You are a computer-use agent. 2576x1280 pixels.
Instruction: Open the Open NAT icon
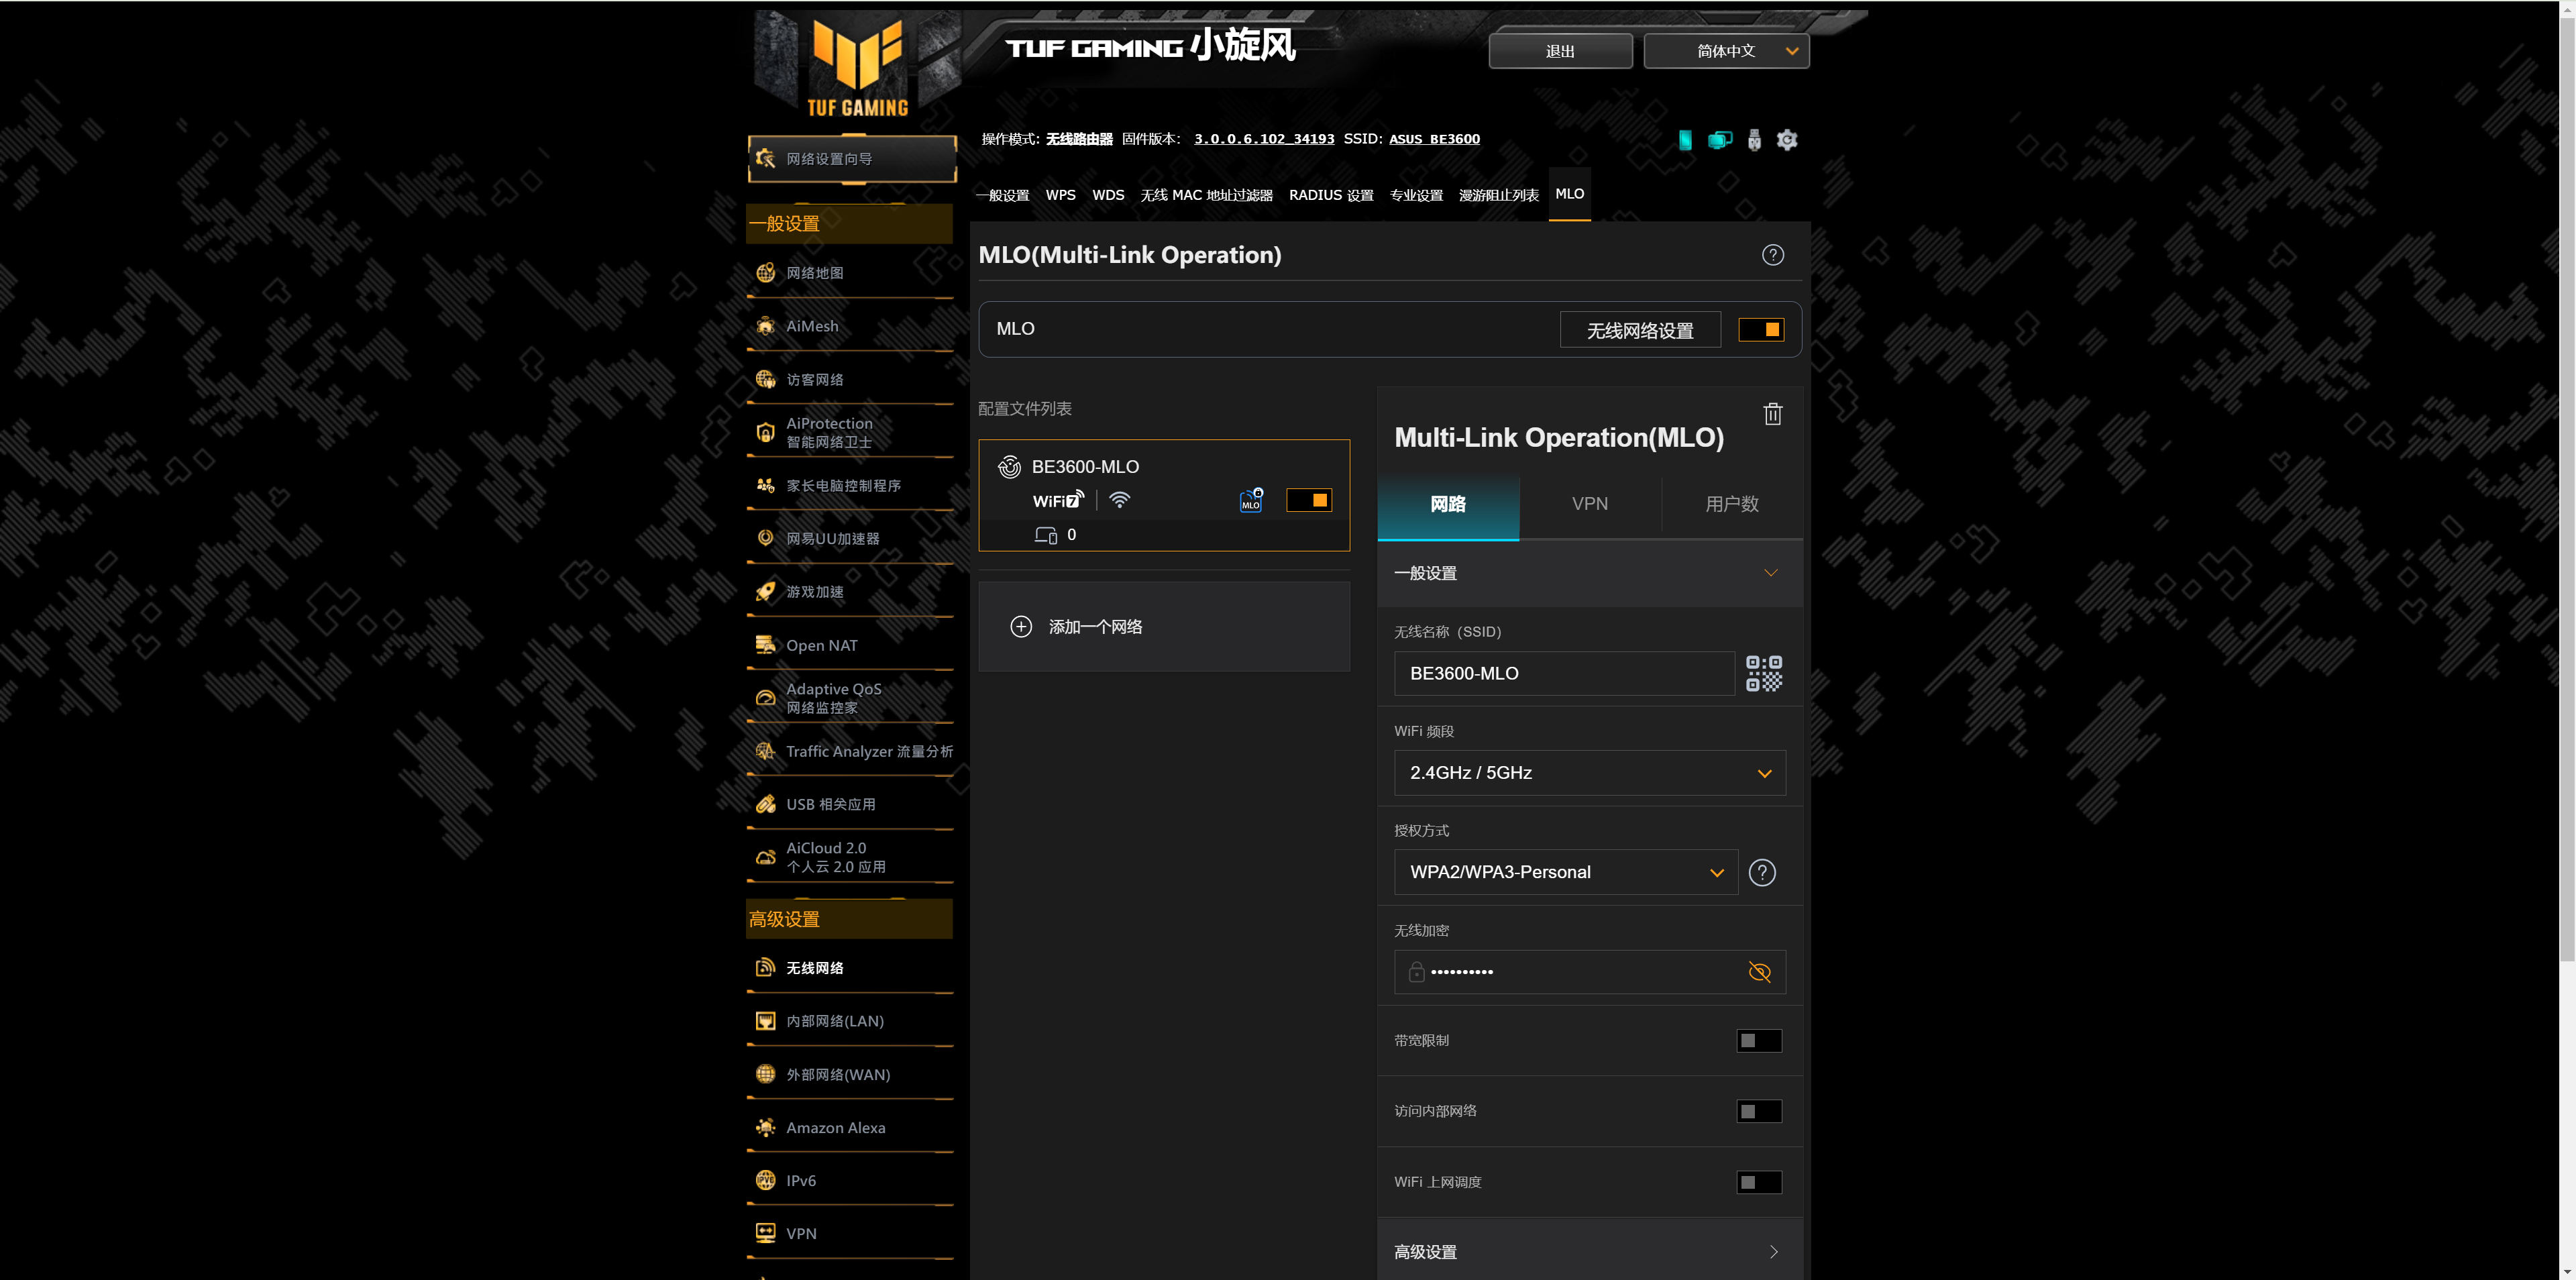pos(765,645)
